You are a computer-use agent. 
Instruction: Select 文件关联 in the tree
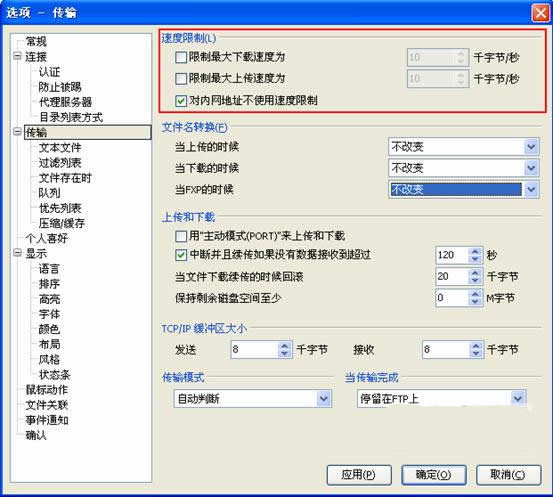(x=47, y=405)
